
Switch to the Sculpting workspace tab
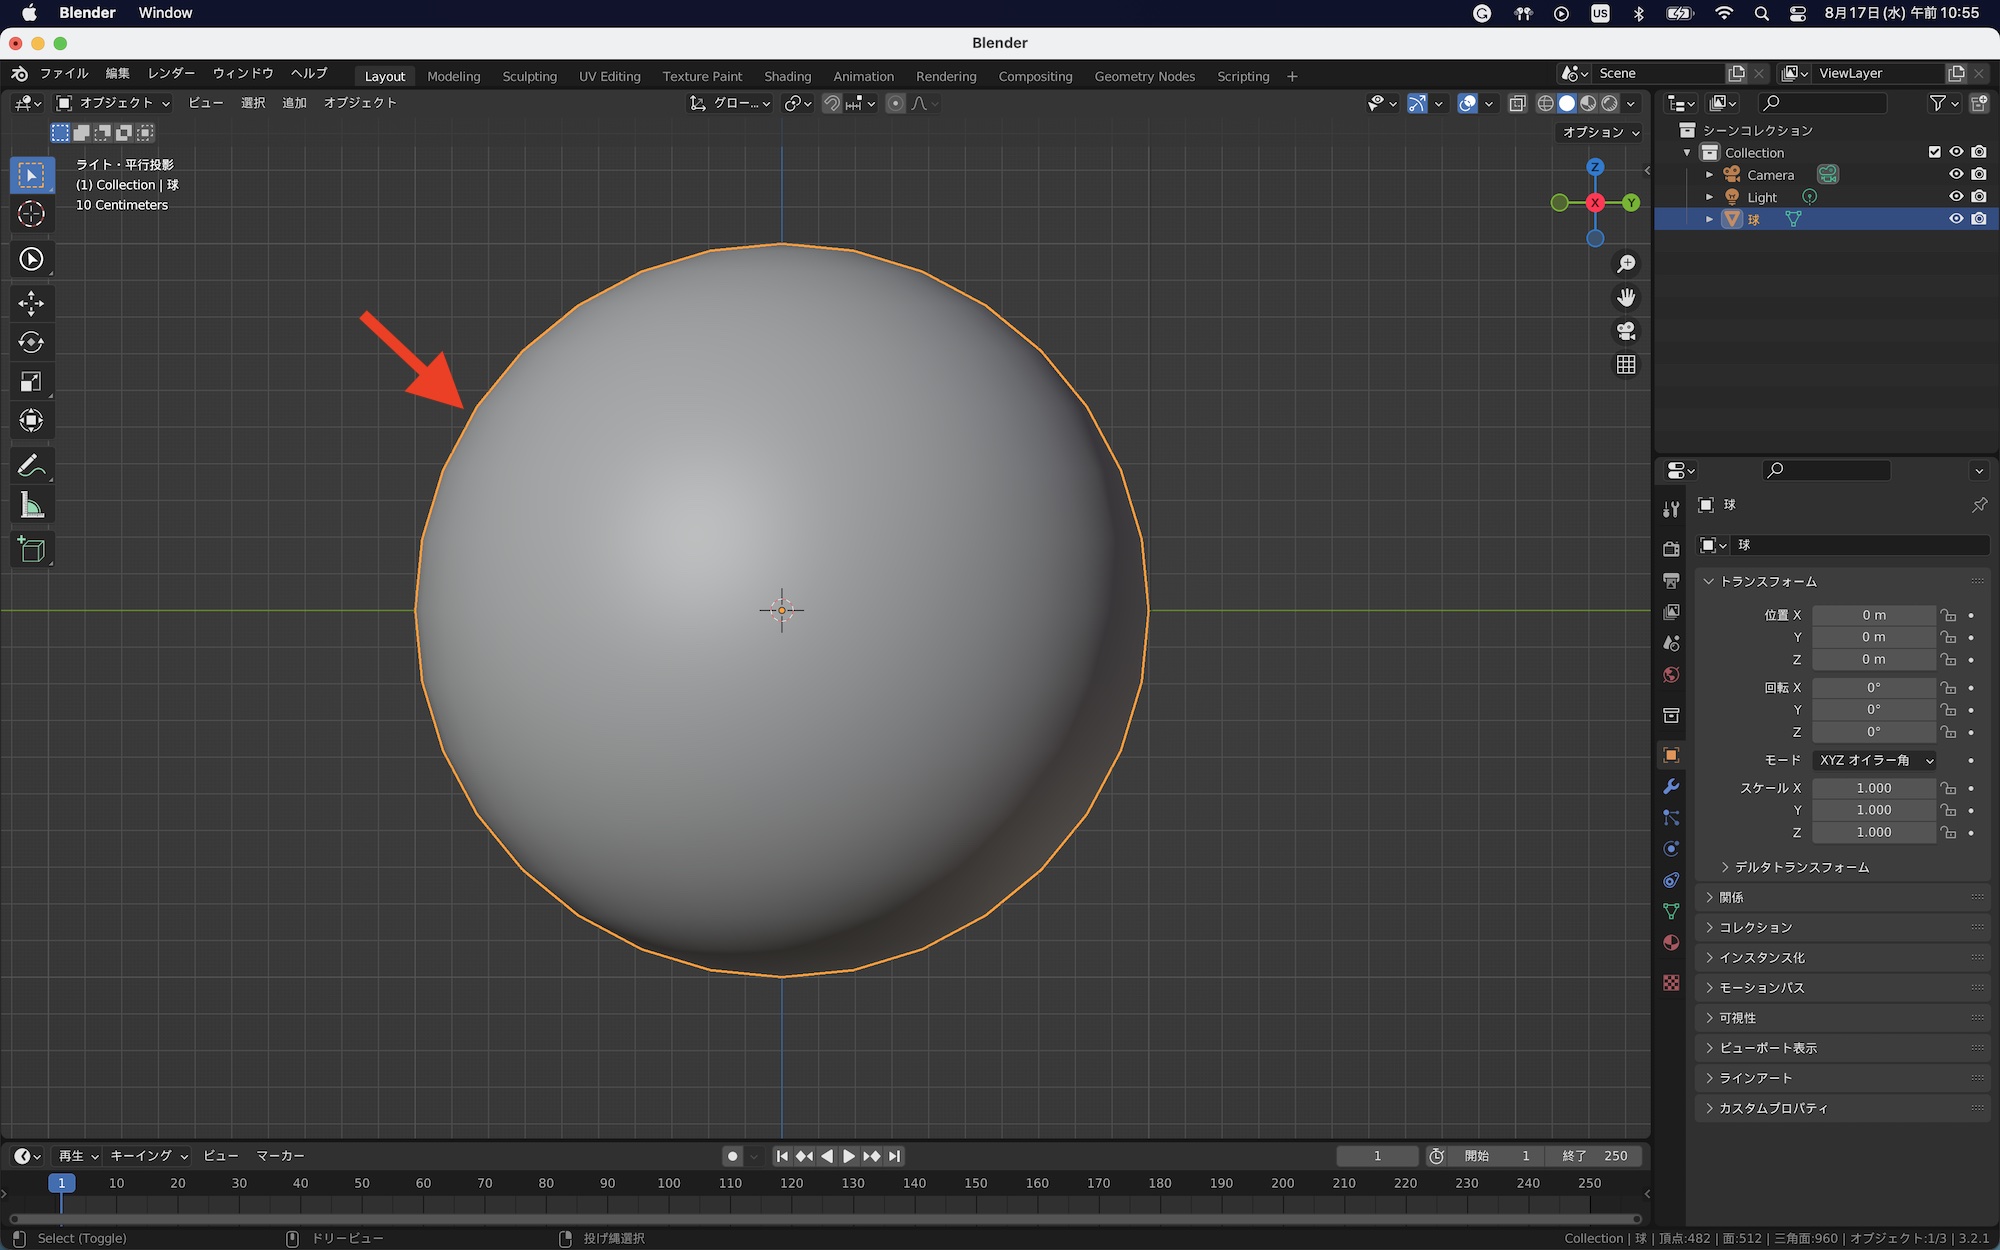[529, 76]
